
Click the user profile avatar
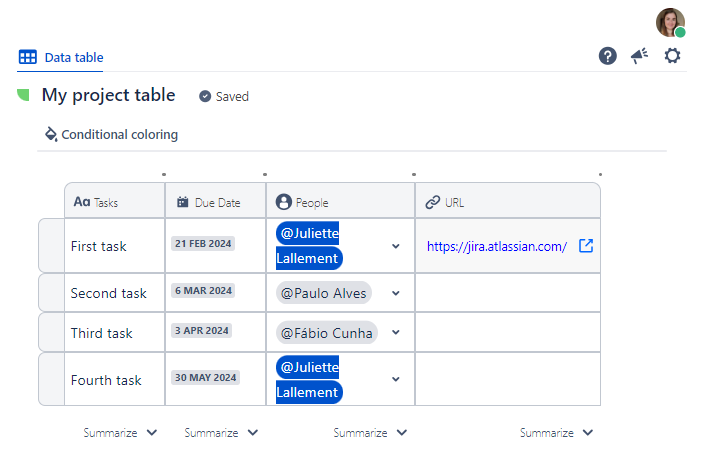(x=670, y=22)
